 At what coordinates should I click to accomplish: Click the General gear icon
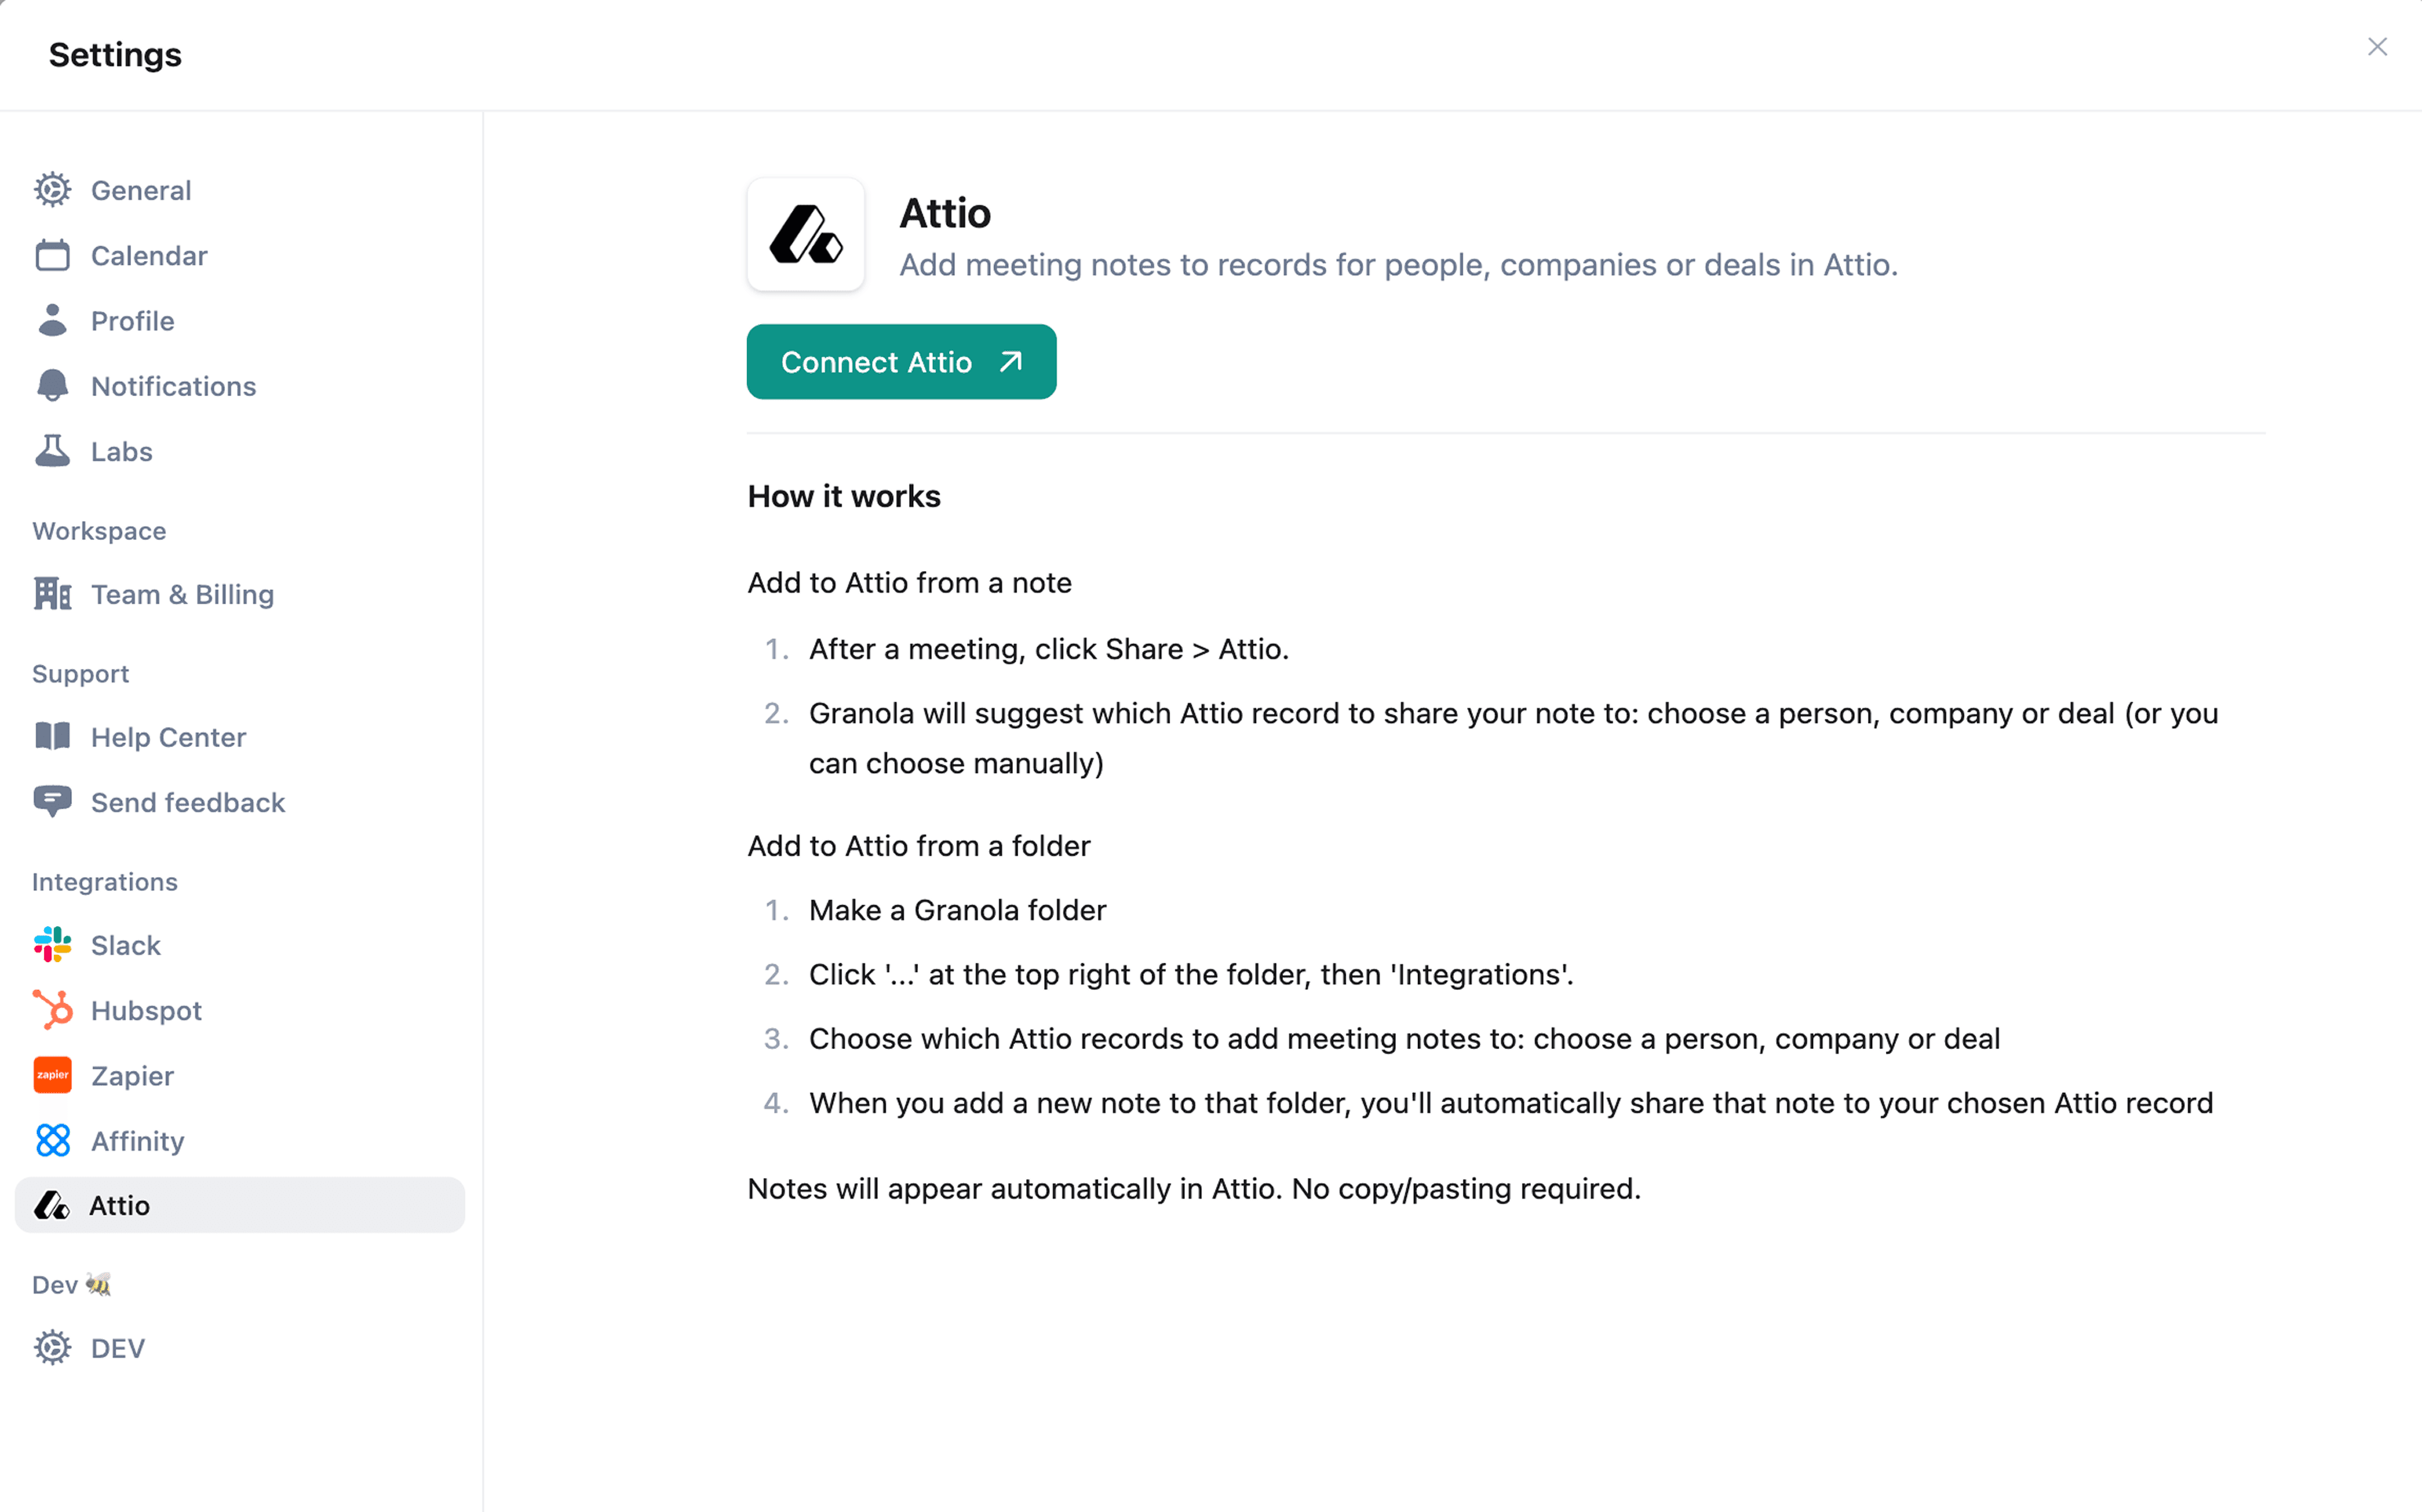[52, 190]
